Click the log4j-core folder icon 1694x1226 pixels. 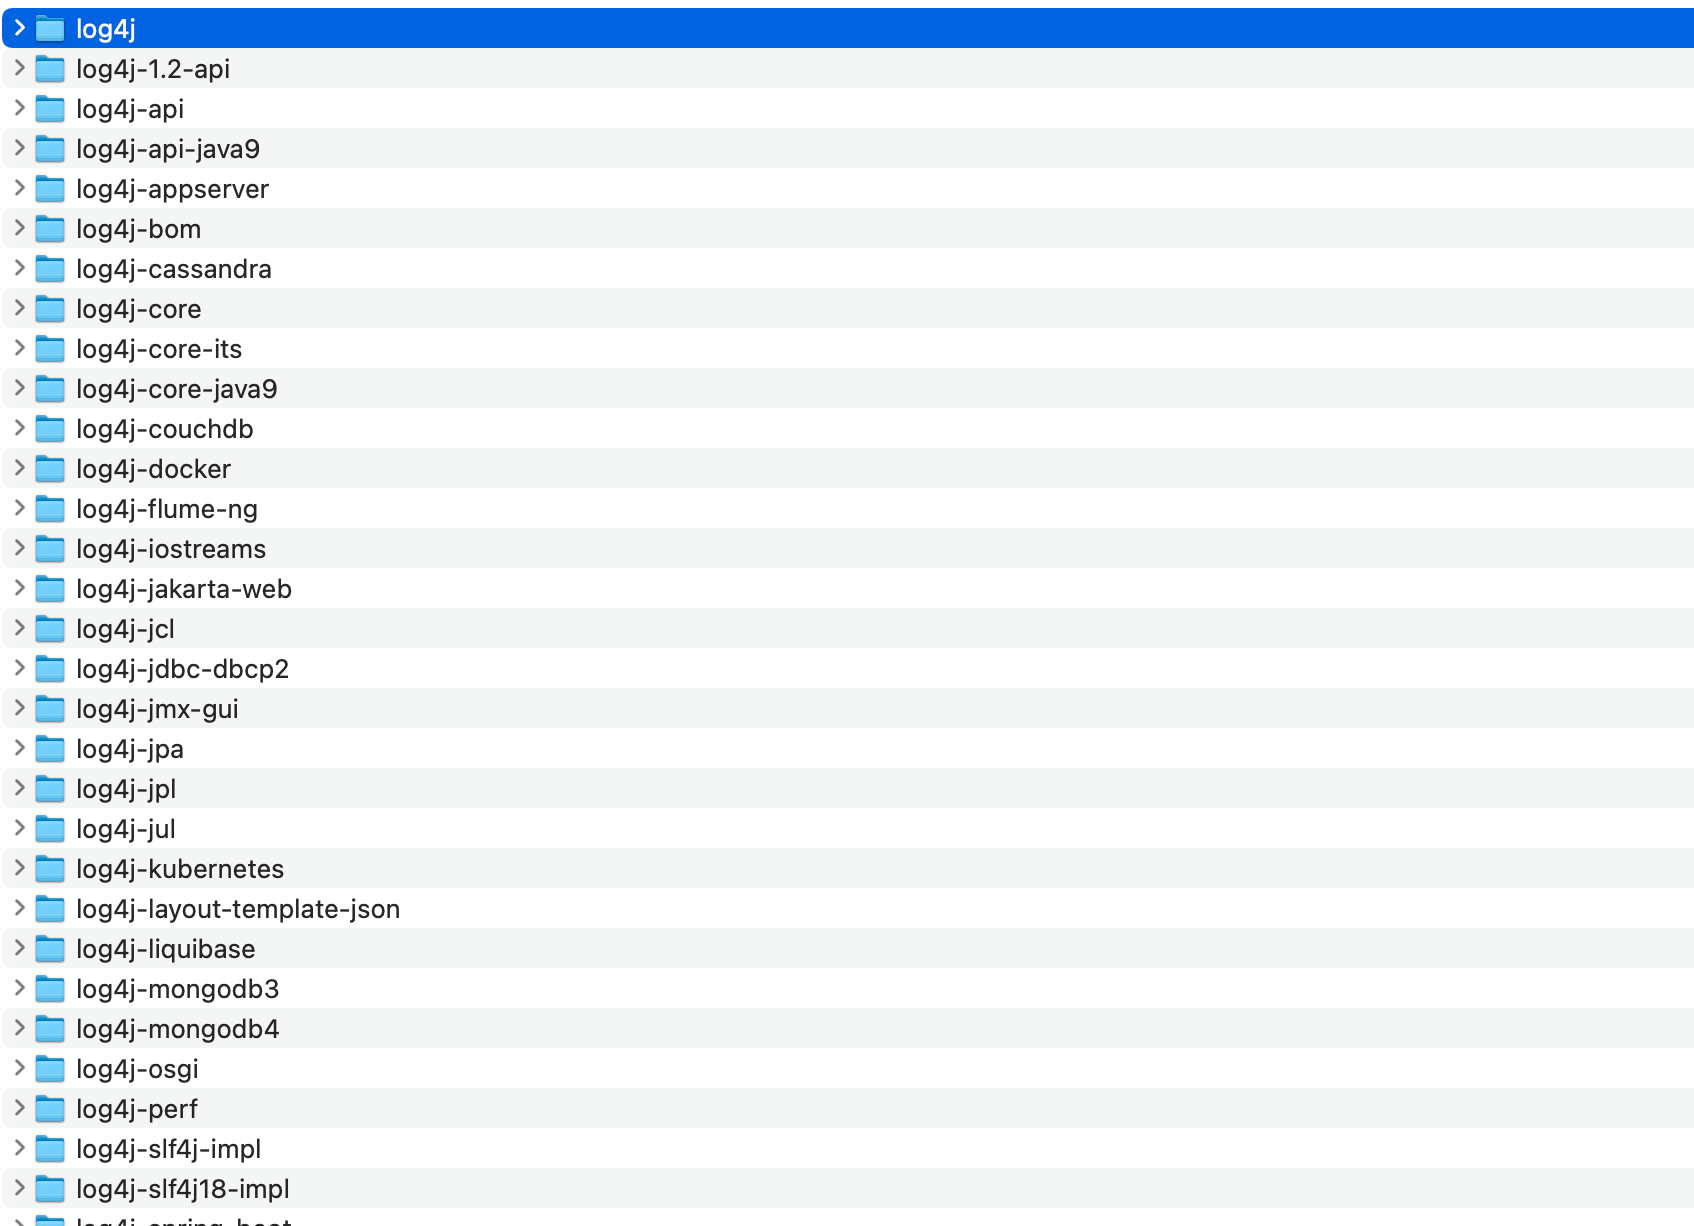coord(50,309)
